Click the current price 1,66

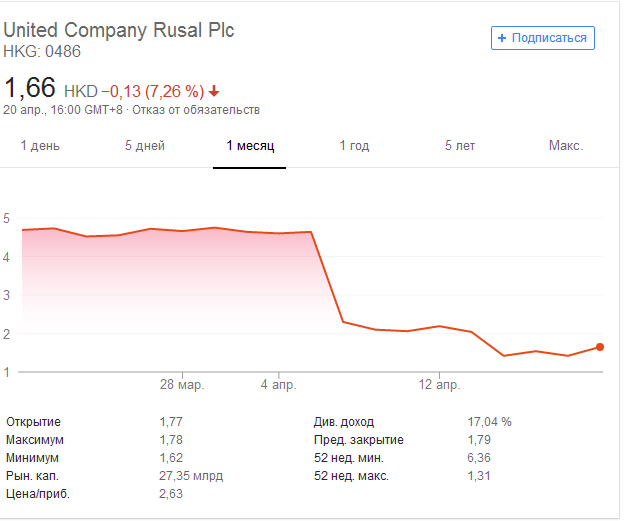point(30,88)
